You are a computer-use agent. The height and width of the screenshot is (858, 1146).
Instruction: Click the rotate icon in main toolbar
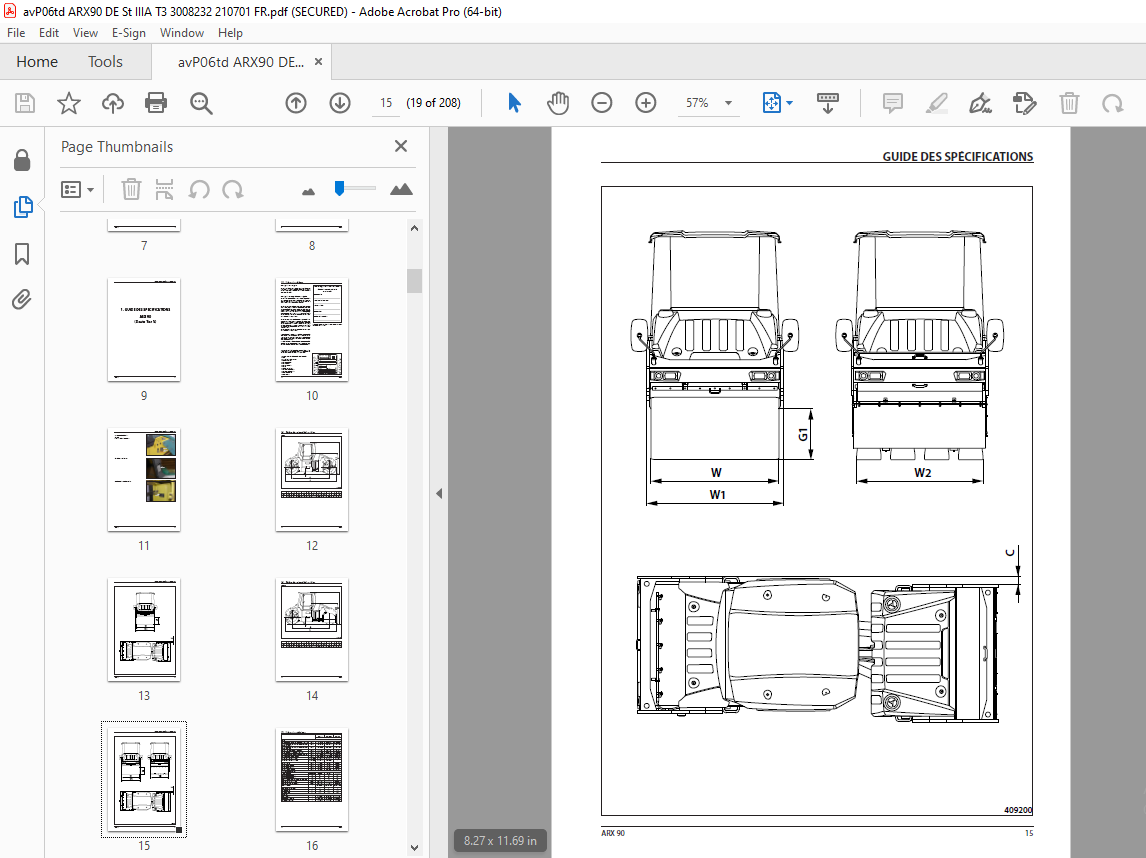point(1112,103)
